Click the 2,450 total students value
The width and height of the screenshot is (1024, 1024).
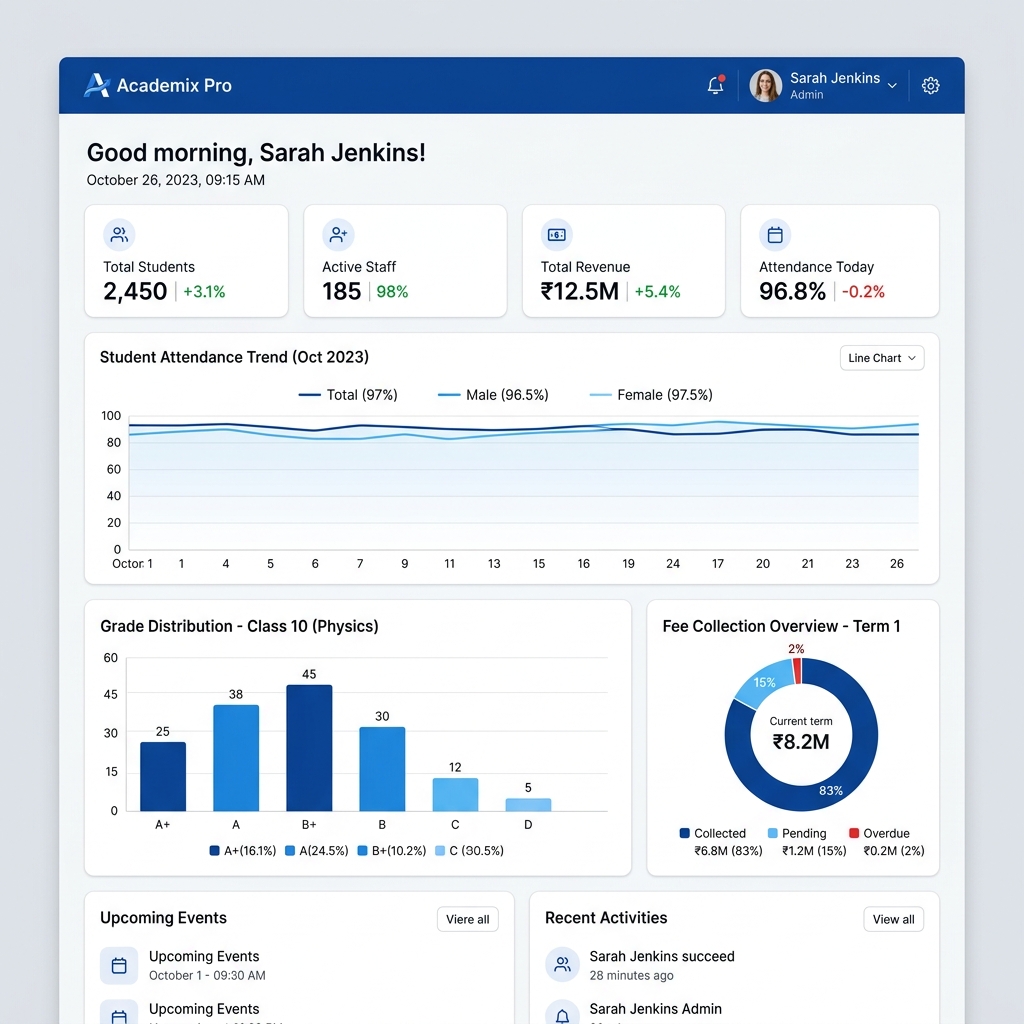(x=135, y=291)
